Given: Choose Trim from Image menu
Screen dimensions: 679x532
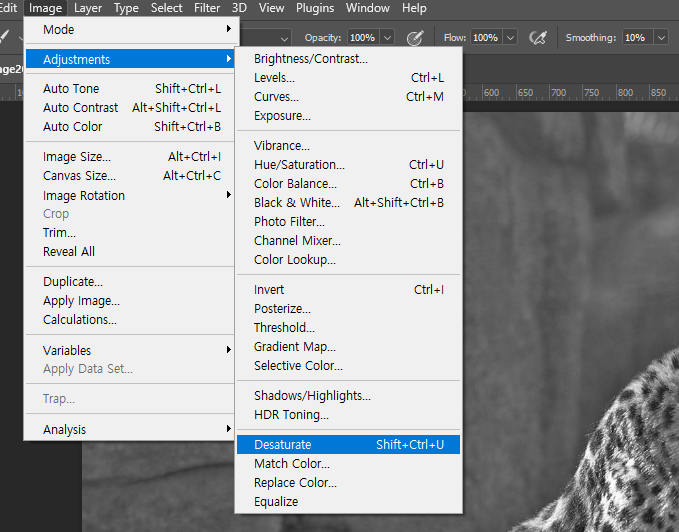Looking at the screenshot, I should click(x=129, y=232).
